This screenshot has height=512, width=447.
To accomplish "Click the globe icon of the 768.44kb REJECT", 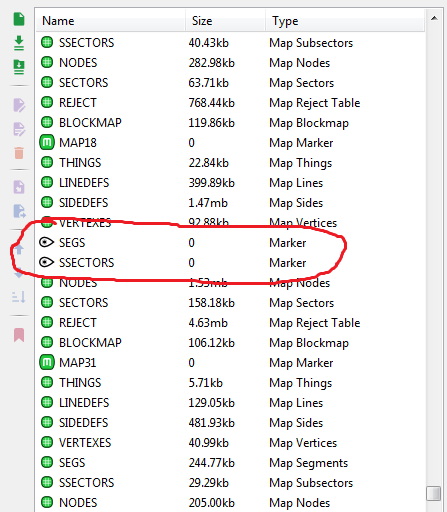I will coord(47,102).
